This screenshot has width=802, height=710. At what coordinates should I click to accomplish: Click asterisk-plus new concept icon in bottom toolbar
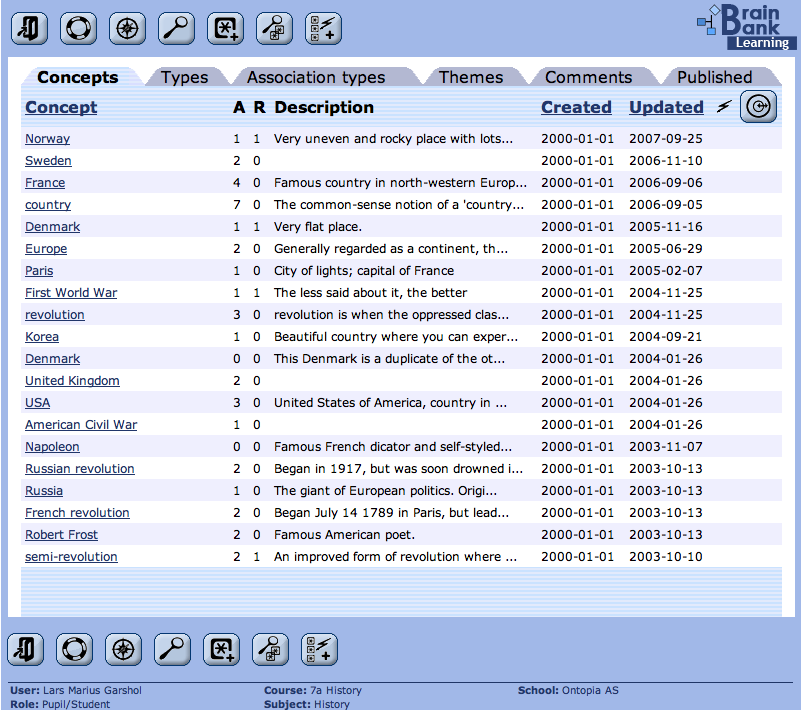pos(221,650)
